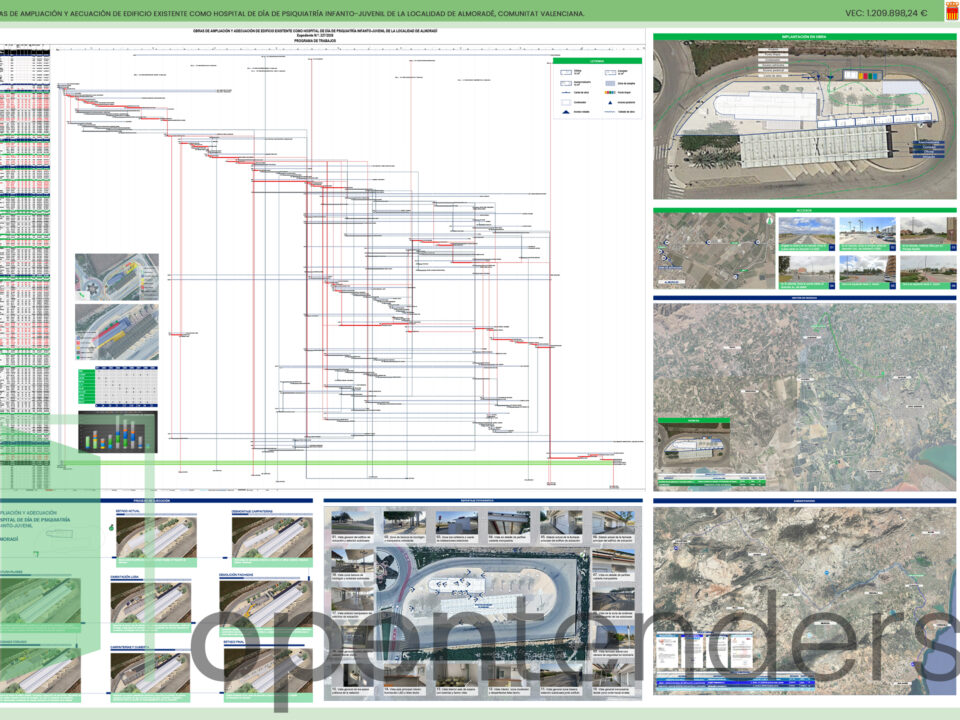Click the green north arrow on the access map
Screen dimensions: 960x720
770,220
